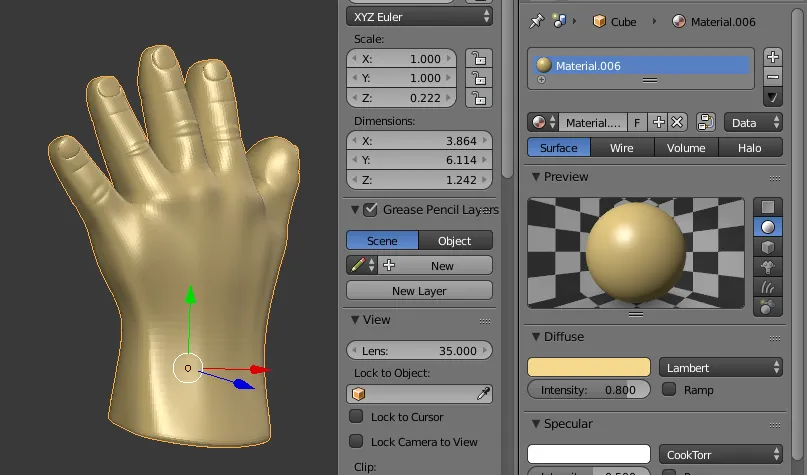Click the pin icon in the properties header
The width and height of the screenshot is (807, 475).
(536, 21)
